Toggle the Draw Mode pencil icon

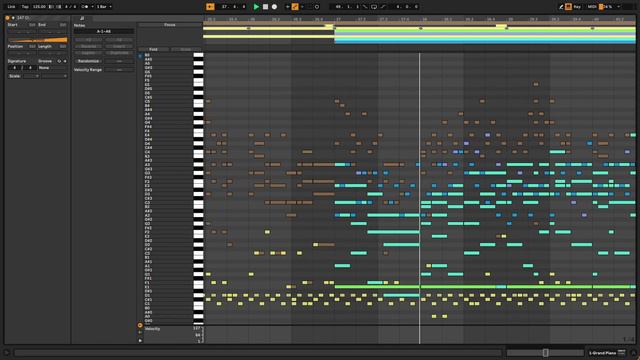[x=561, y=7]
